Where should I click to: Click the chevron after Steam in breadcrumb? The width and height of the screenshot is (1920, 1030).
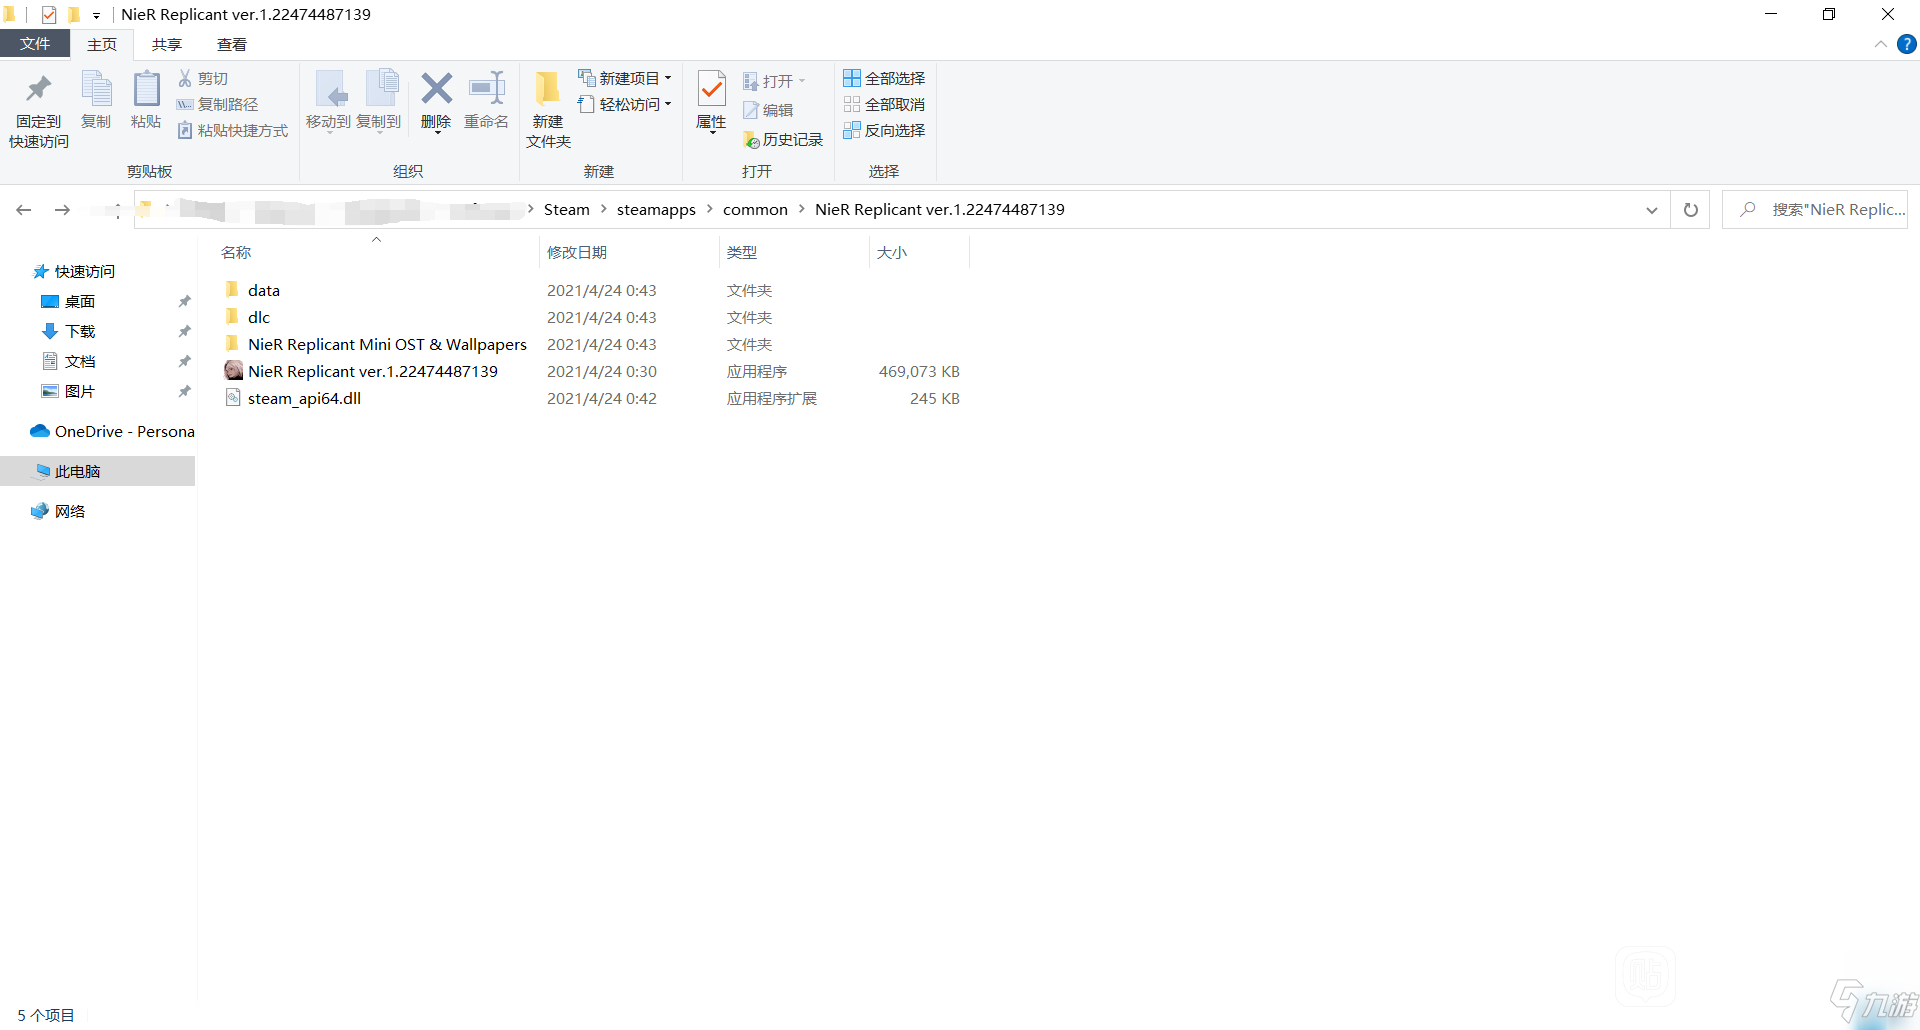coord(603,209)
